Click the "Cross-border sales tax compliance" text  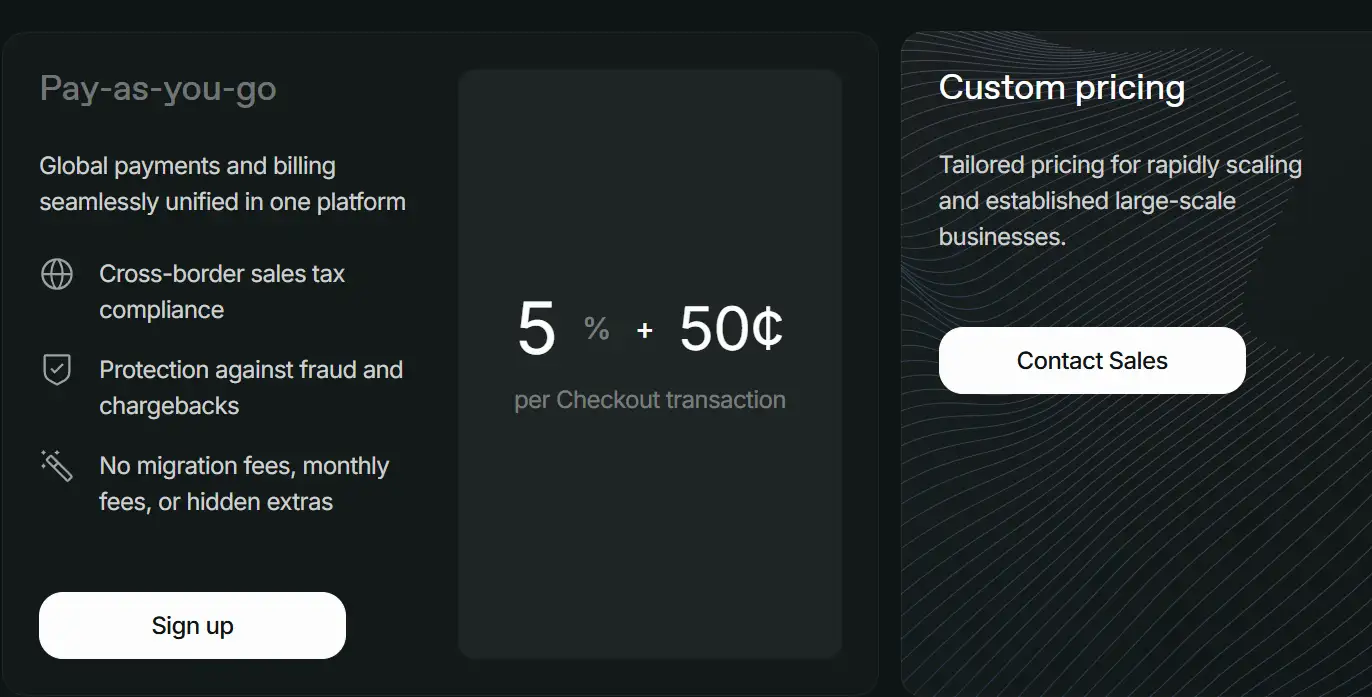(222, 292)
